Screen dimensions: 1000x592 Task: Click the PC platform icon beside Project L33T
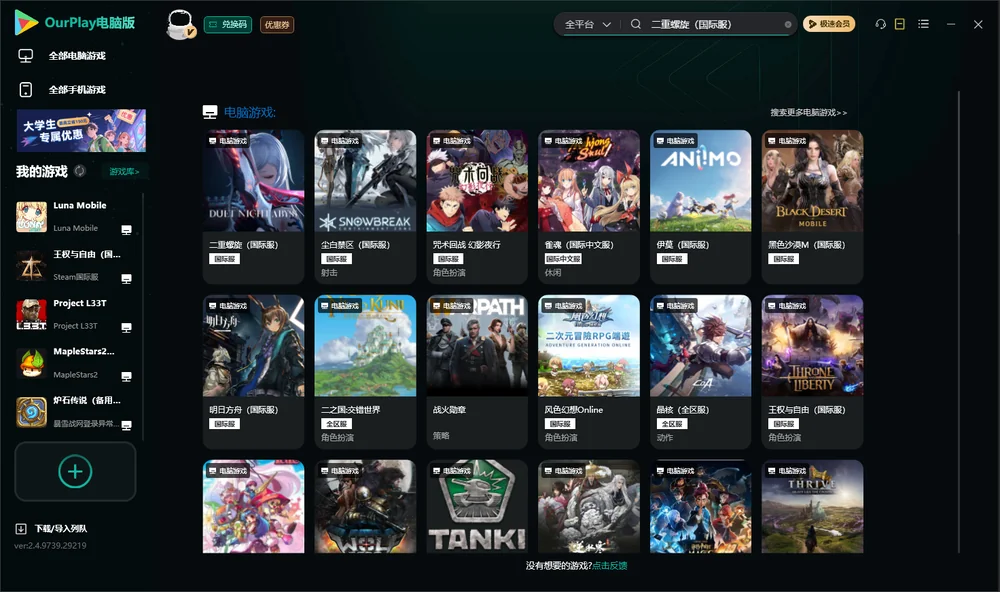coord(126,328)
